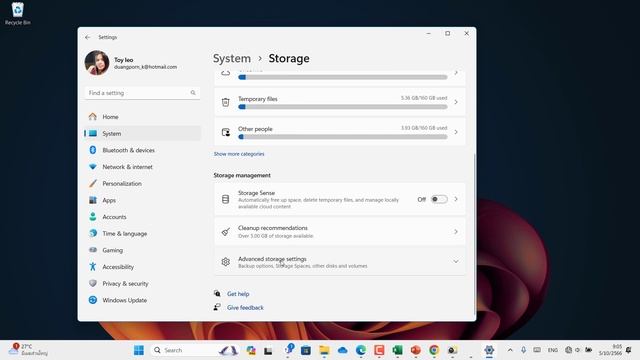This screenshot has width=640, height=360.
Task: Open Storage Sense via its chevron
Action: coord(456,199)
